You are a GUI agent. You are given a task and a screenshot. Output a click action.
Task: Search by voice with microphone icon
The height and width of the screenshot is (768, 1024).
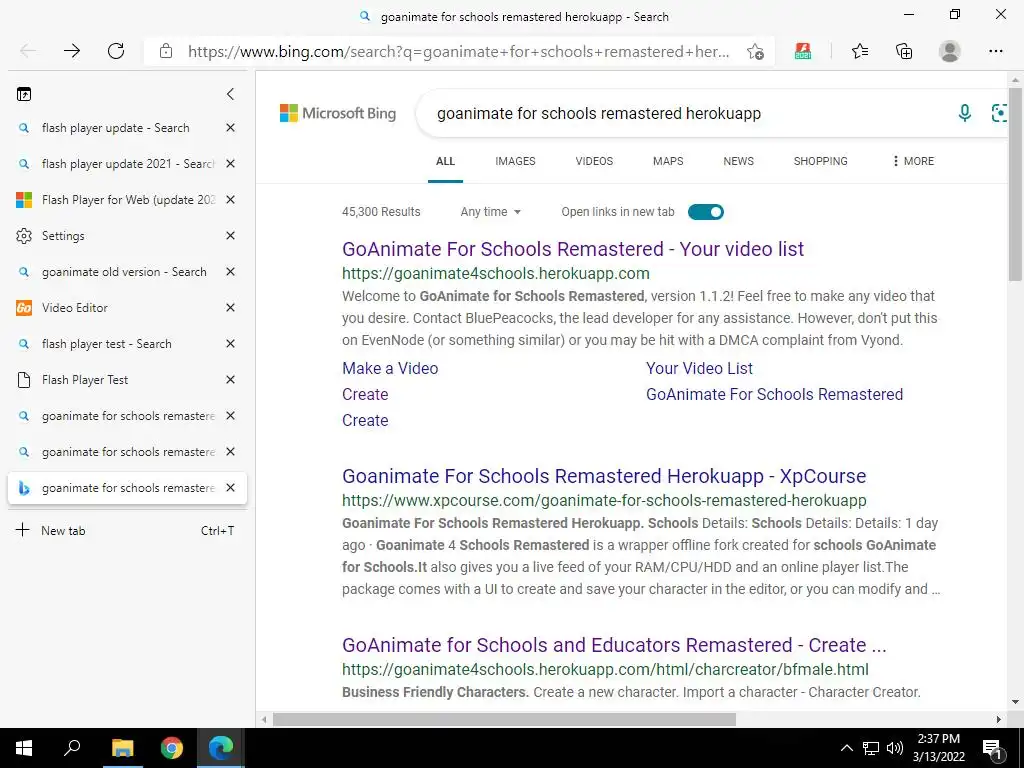coord(965,113)
